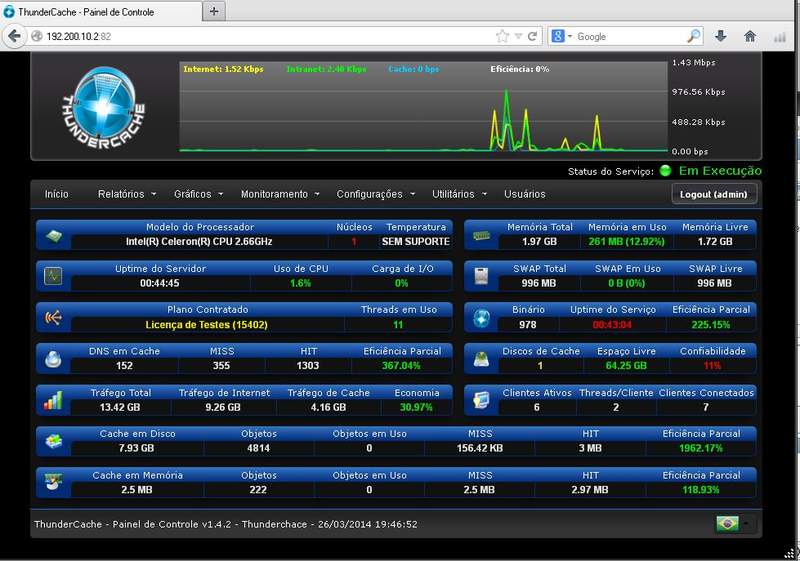Click the SWAP Total disk icon
Screen dimensions: 800x561
(x=481, y=276)
